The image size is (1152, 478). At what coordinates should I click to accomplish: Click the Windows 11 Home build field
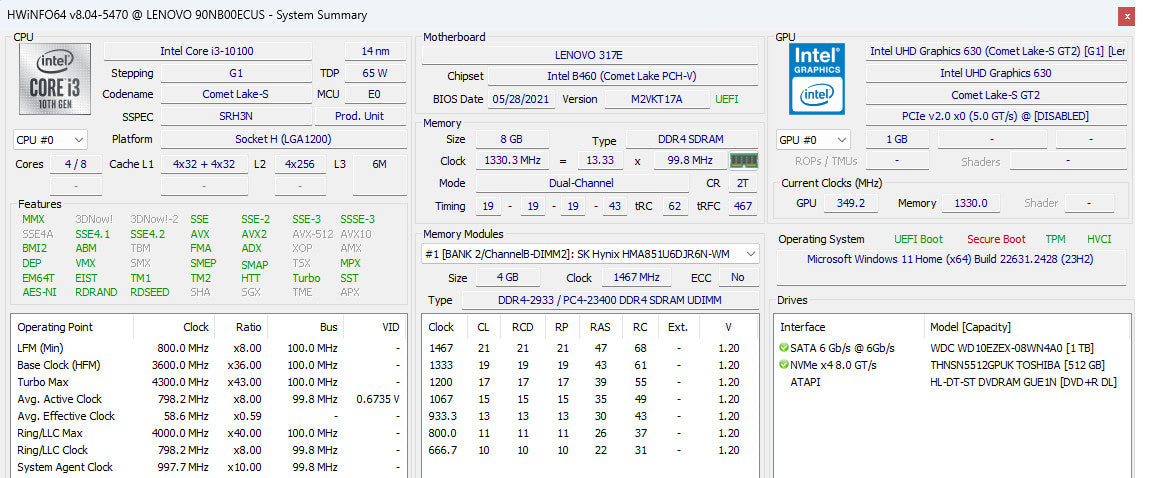[x=951, y=259]
